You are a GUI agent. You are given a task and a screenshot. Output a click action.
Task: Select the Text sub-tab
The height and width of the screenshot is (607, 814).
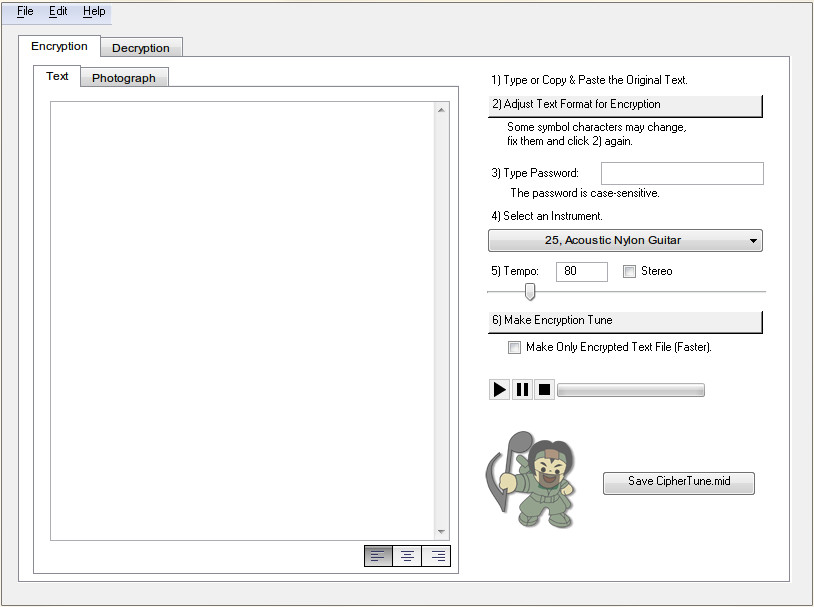tap(57, 76)
